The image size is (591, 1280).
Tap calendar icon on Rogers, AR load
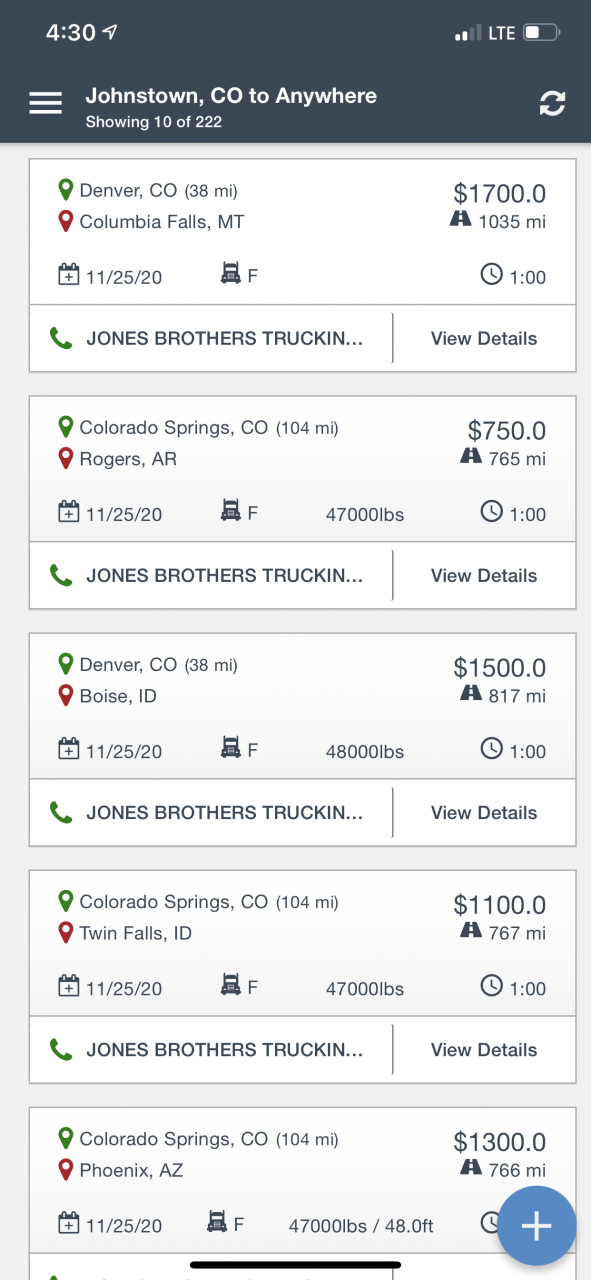[x=68, y=513]
